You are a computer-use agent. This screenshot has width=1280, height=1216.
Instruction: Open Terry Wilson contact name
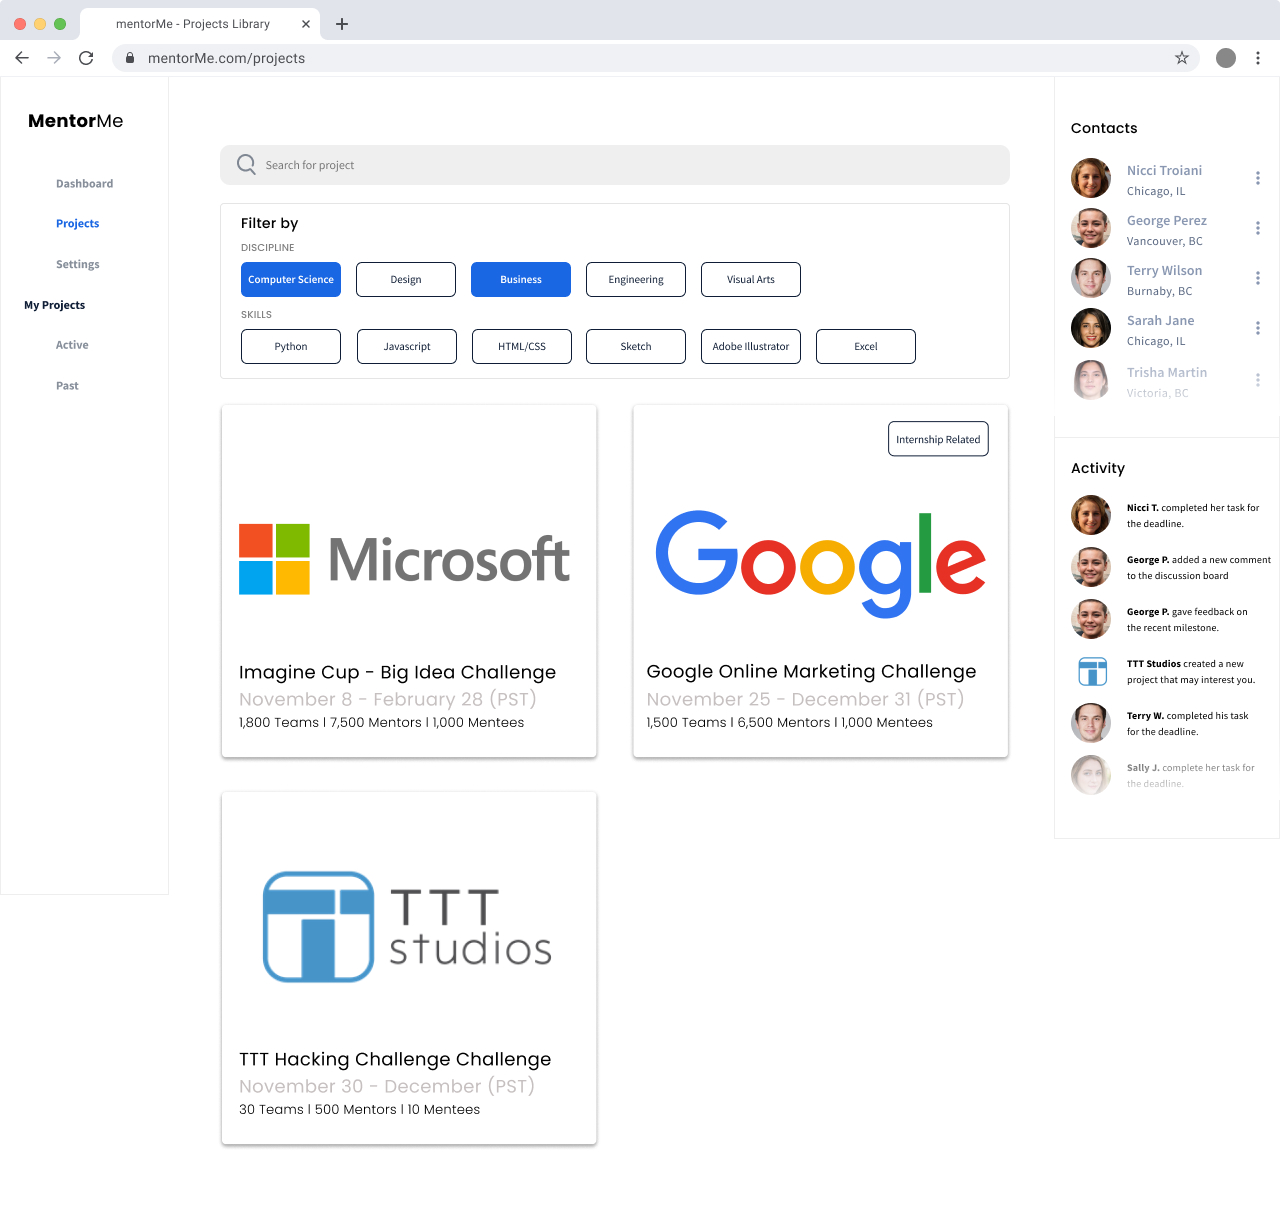1164,271
